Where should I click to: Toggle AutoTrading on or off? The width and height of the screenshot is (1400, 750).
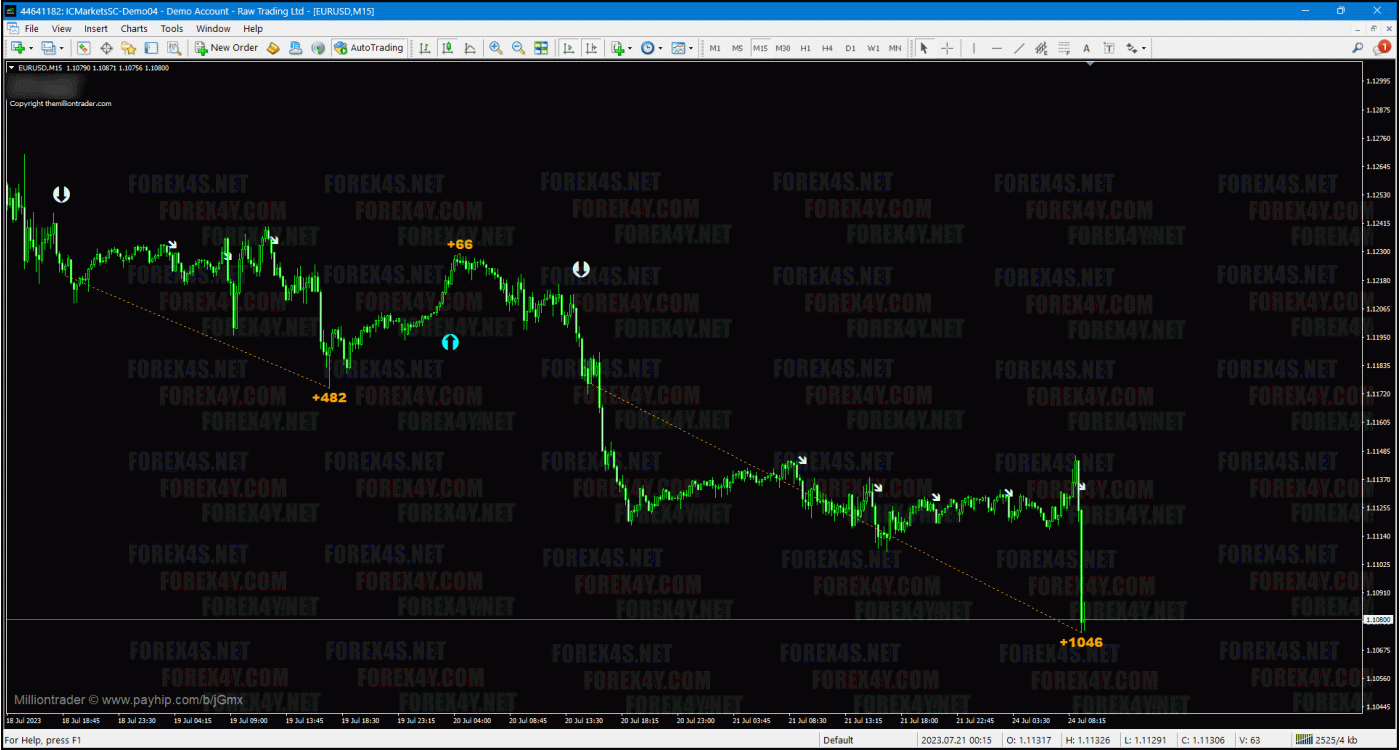[369, 48]
